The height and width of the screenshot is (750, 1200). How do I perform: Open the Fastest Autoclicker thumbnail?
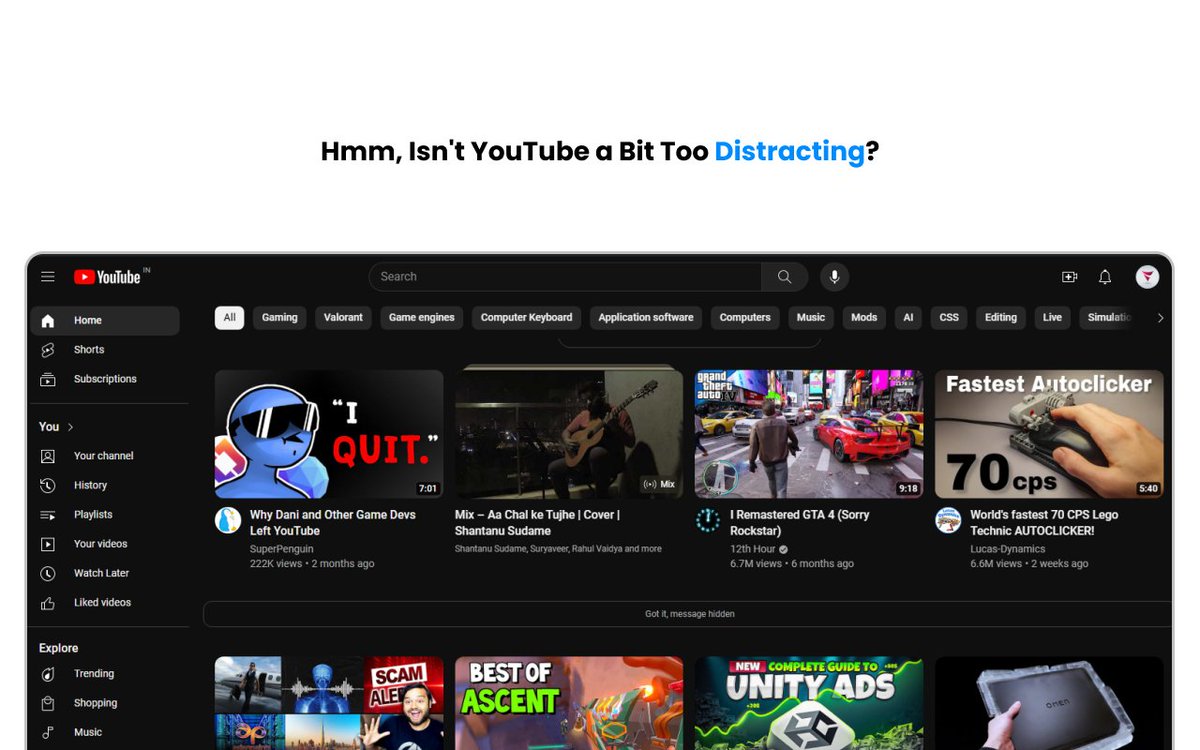[x=1049, y=434]
